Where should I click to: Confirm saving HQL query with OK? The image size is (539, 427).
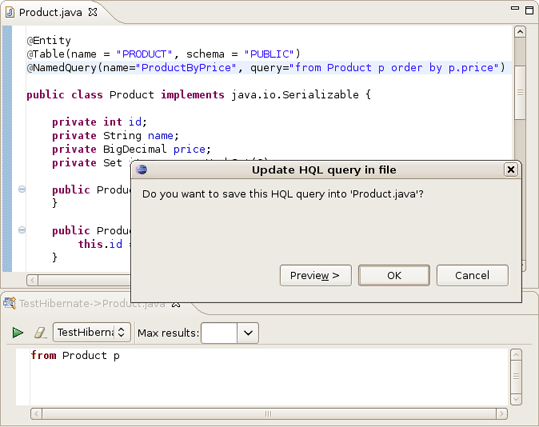[394, 275]
